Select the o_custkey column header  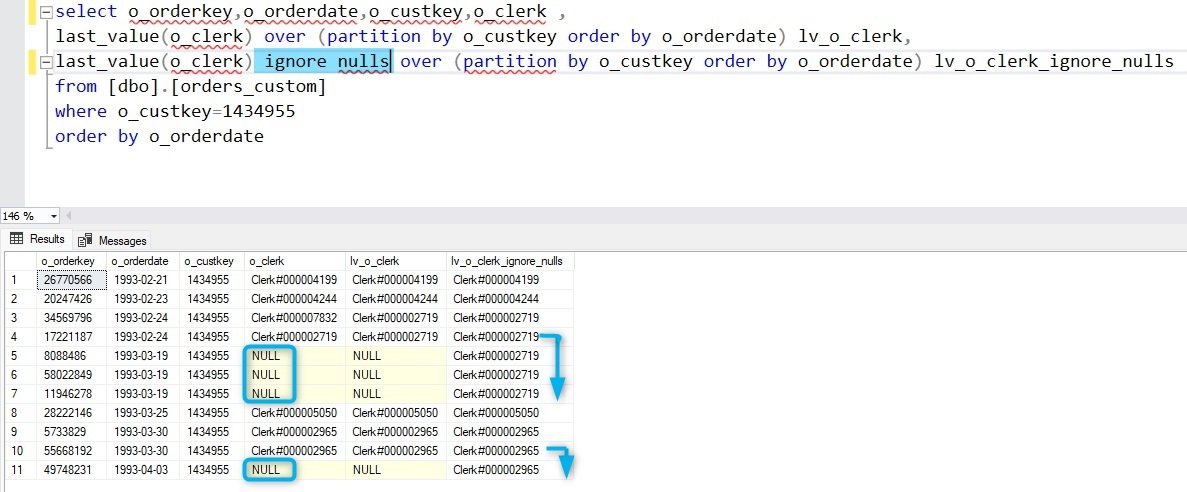tap(213, 261)
